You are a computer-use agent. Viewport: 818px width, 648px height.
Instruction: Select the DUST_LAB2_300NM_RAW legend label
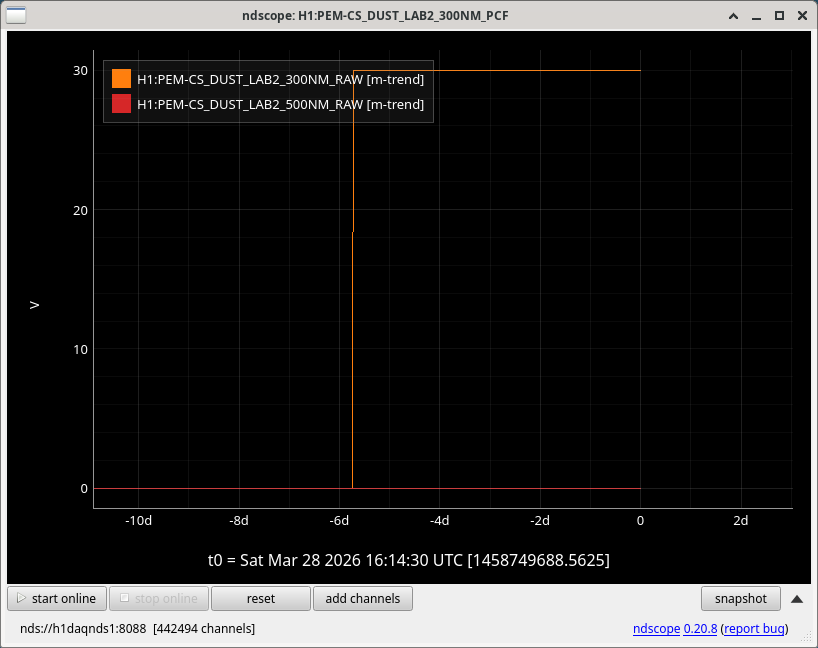(x=280, y=79)
